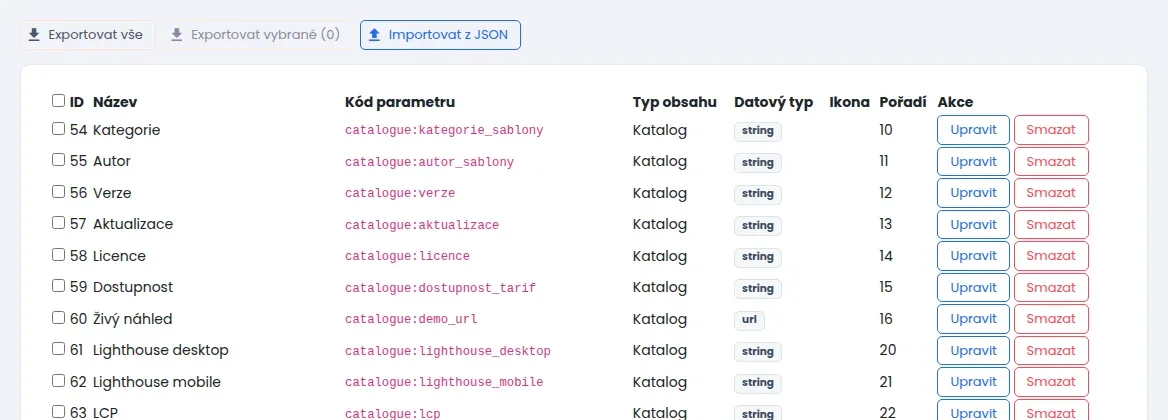Click Smazat for Lighthouse mobile
Screen dimensions: 1168x420
[x=1051, y=382]
